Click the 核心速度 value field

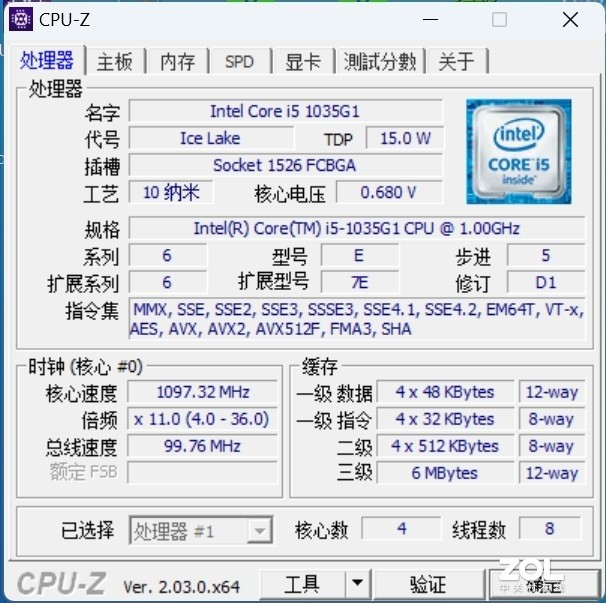coord(203,392)
